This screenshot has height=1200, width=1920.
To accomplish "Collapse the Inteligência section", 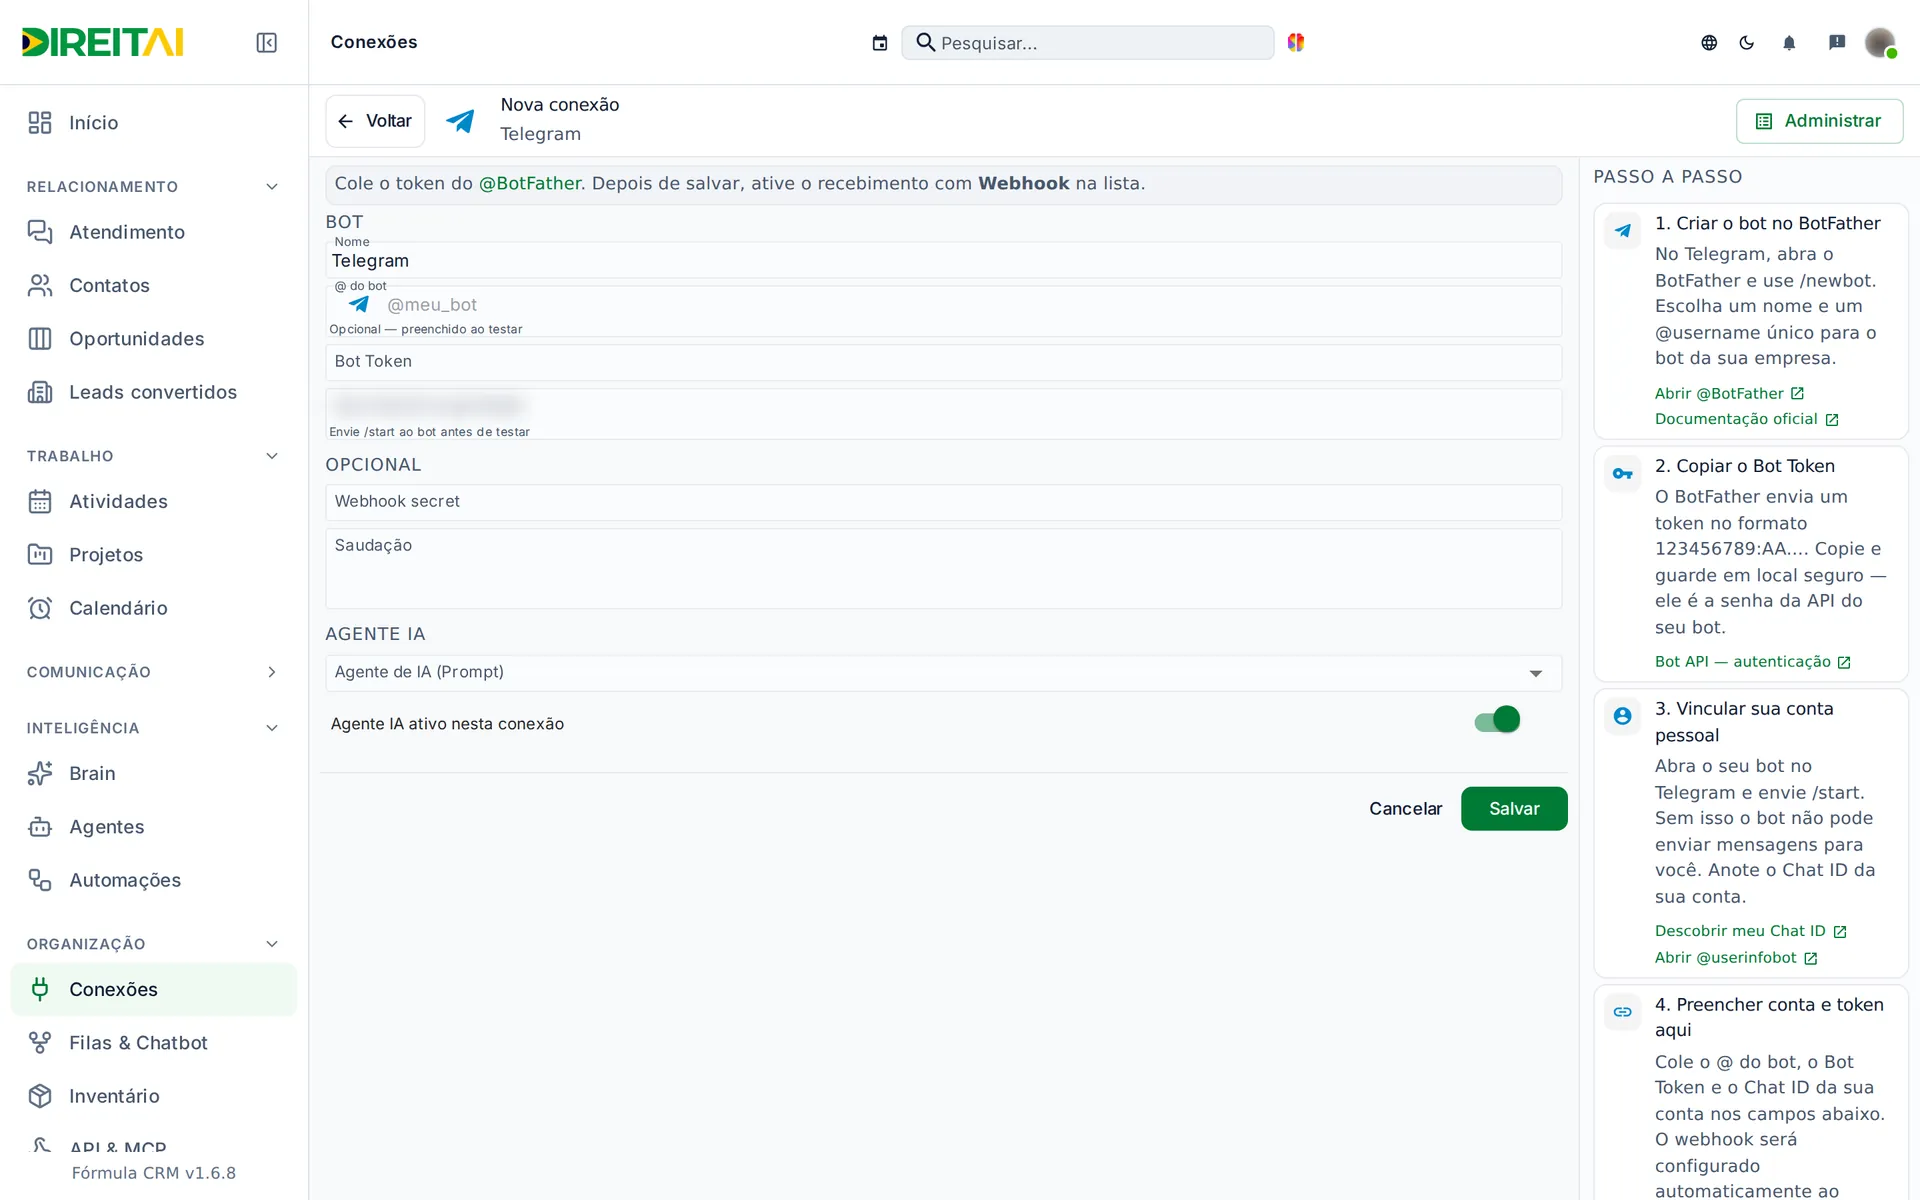I will coord(272,728).
